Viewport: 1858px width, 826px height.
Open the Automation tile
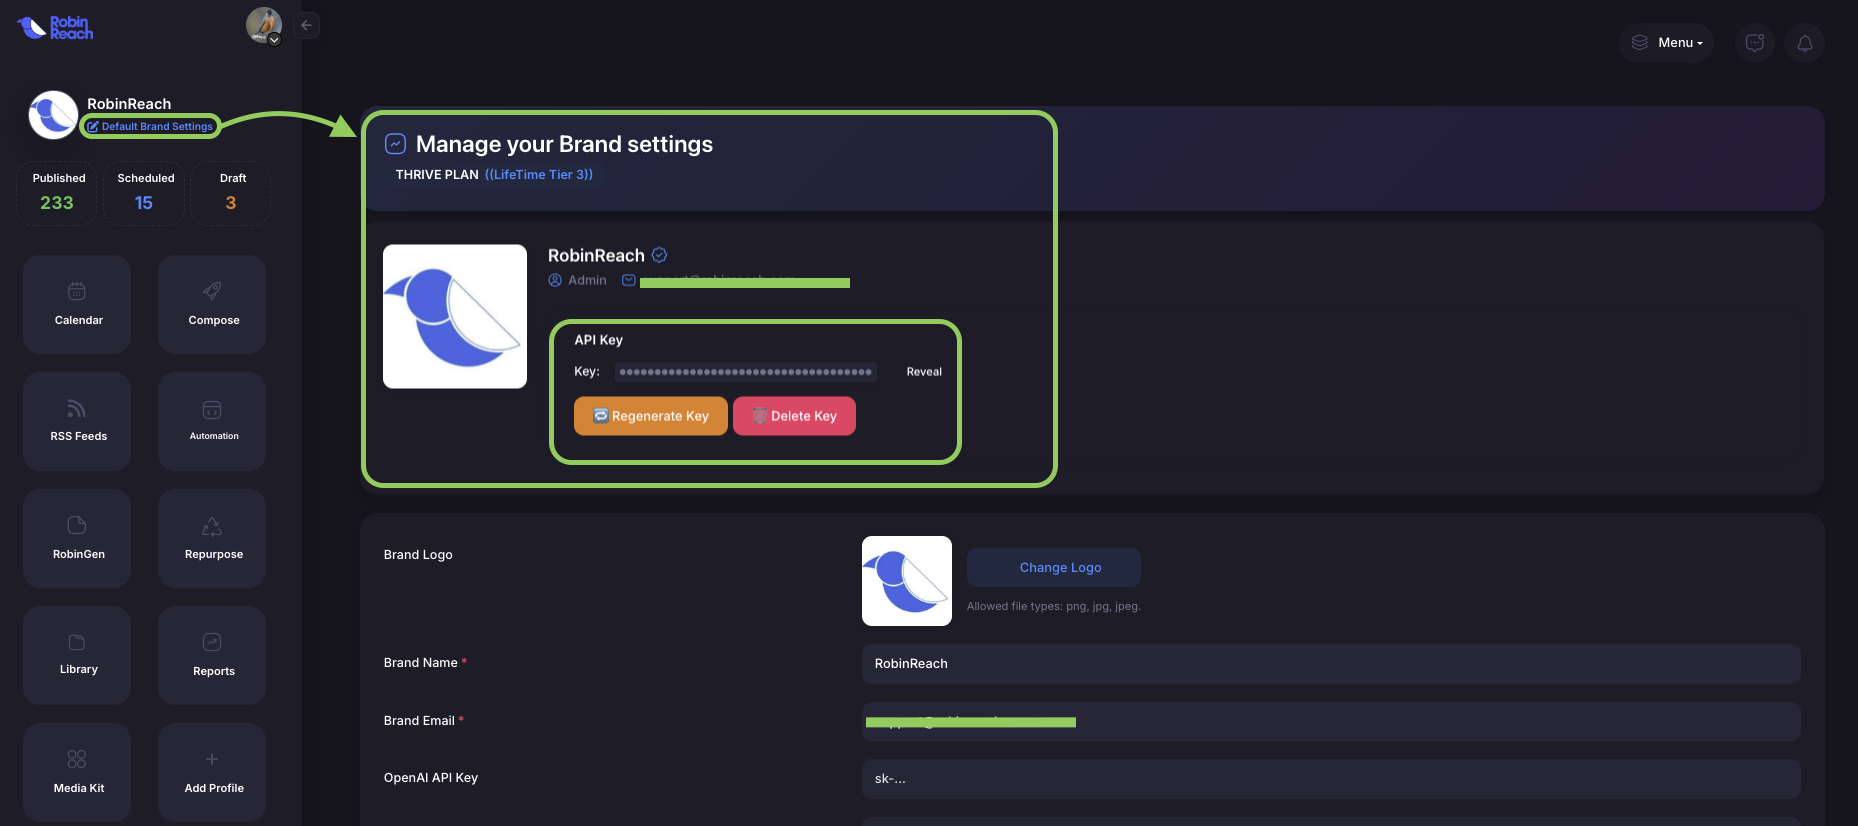212,421
